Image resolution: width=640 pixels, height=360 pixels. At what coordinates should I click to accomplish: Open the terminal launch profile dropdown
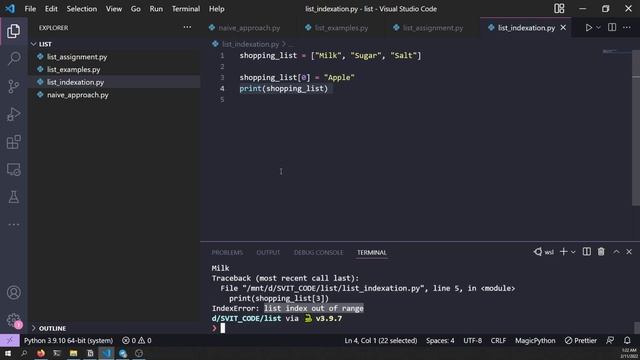pyautogui.click(x=573, y=252)
